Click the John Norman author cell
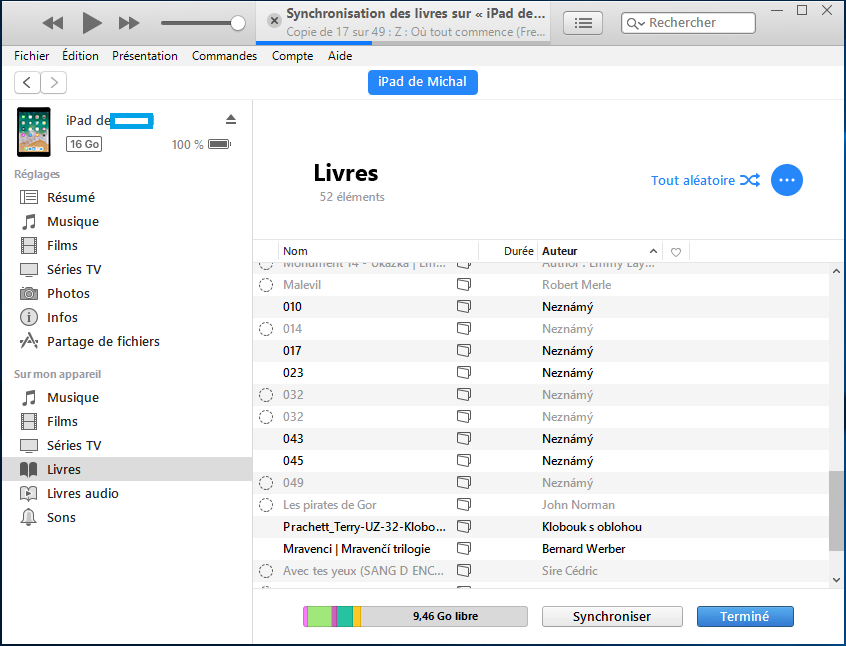846x646 pixels. click(x=578, y=505)
